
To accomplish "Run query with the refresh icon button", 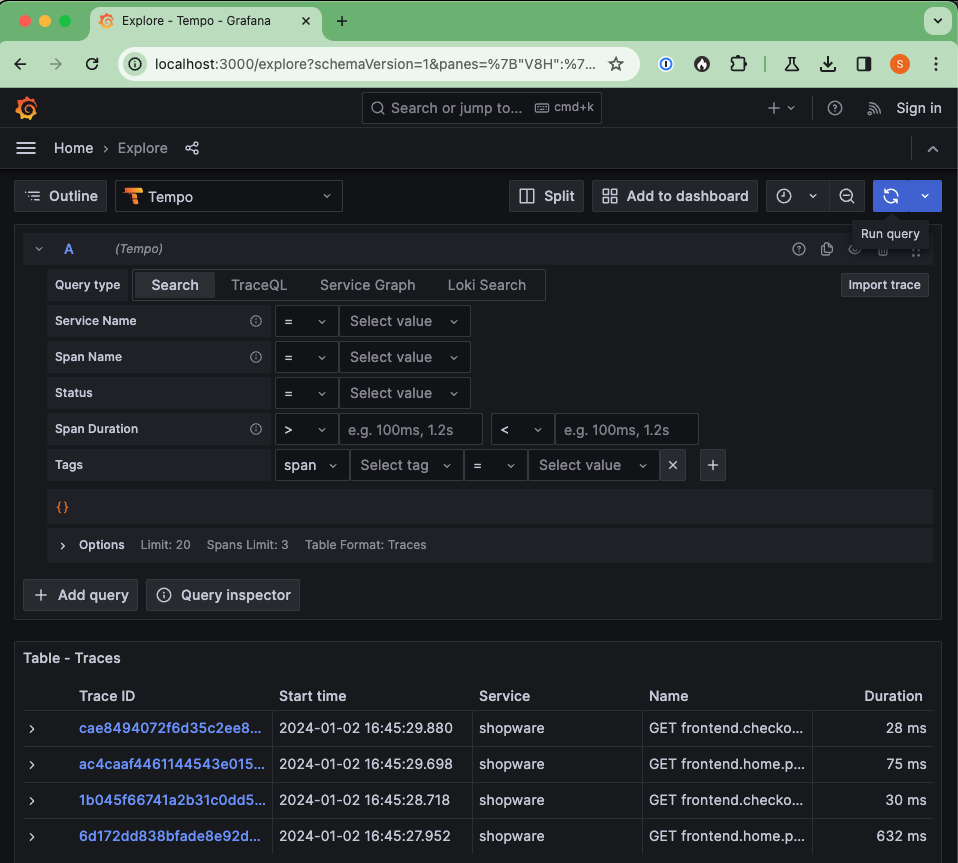I will click(x=891, y=196).
